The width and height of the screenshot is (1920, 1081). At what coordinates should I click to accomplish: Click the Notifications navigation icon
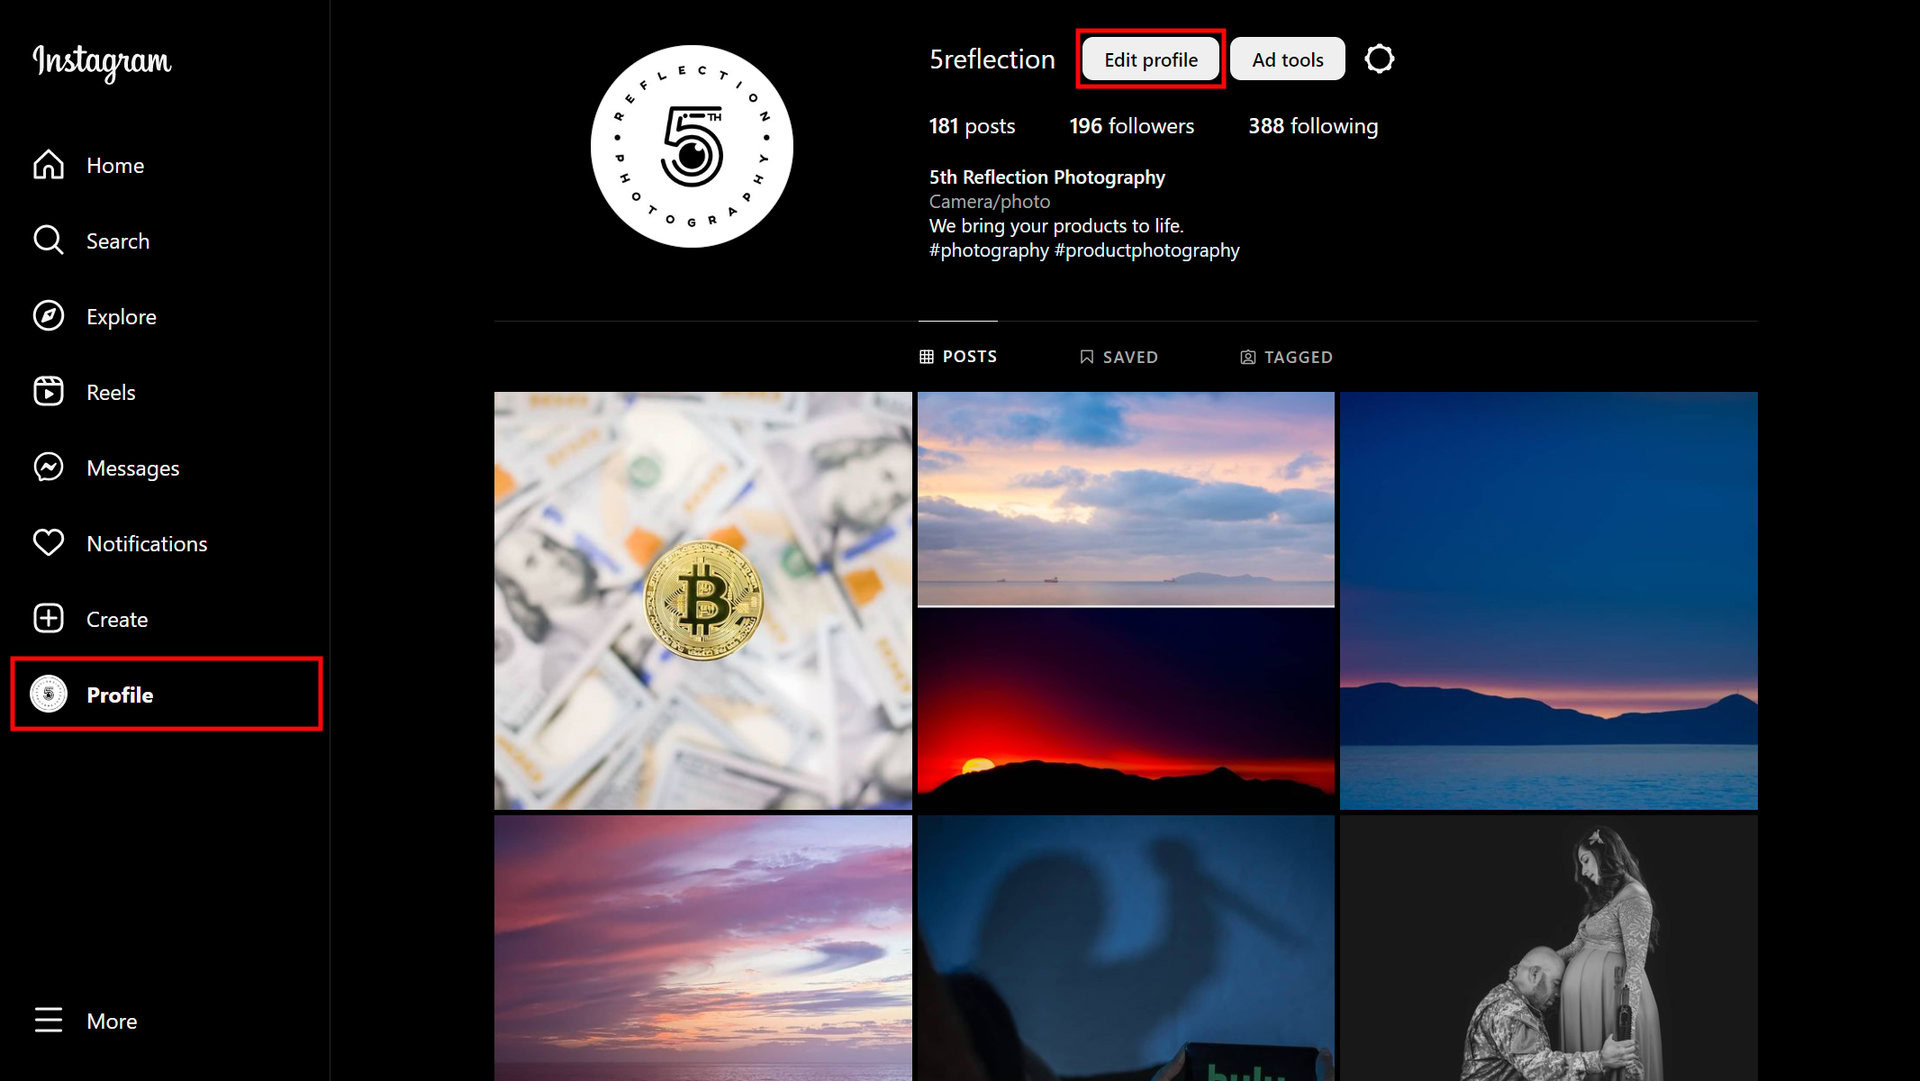[47, 543]
